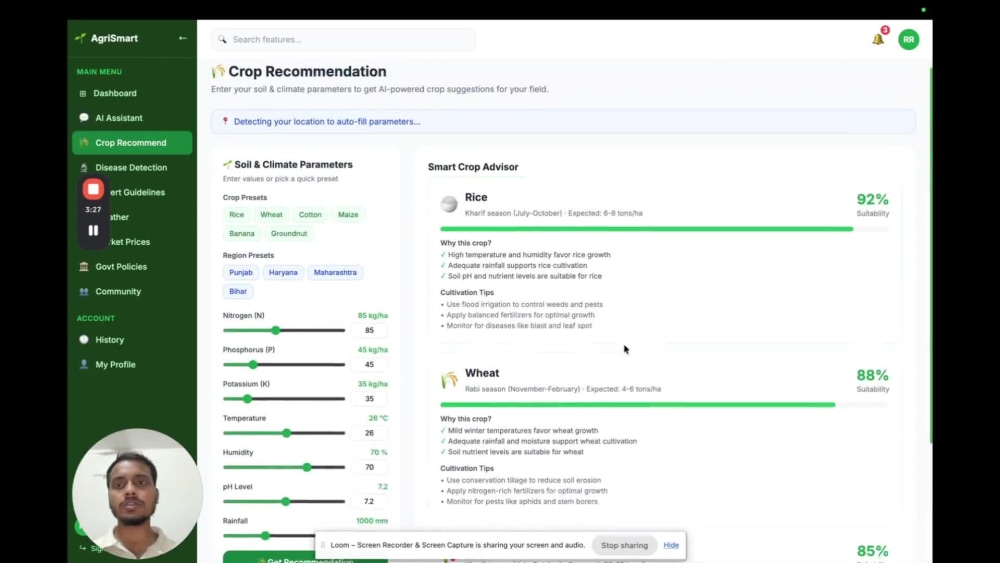Click the Rice card grain icon
This screenshot has width=1000, height=563.
tap(449, 203)
